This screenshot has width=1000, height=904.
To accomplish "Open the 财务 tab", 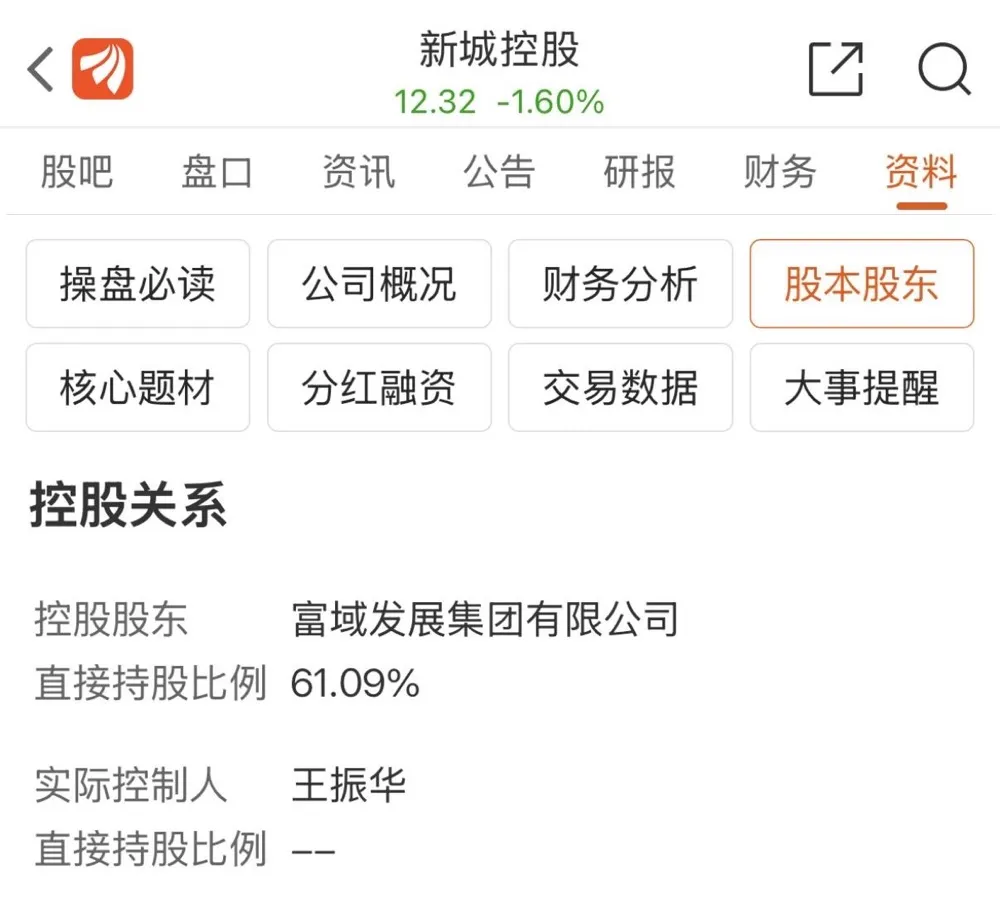I will coord(780,172).
